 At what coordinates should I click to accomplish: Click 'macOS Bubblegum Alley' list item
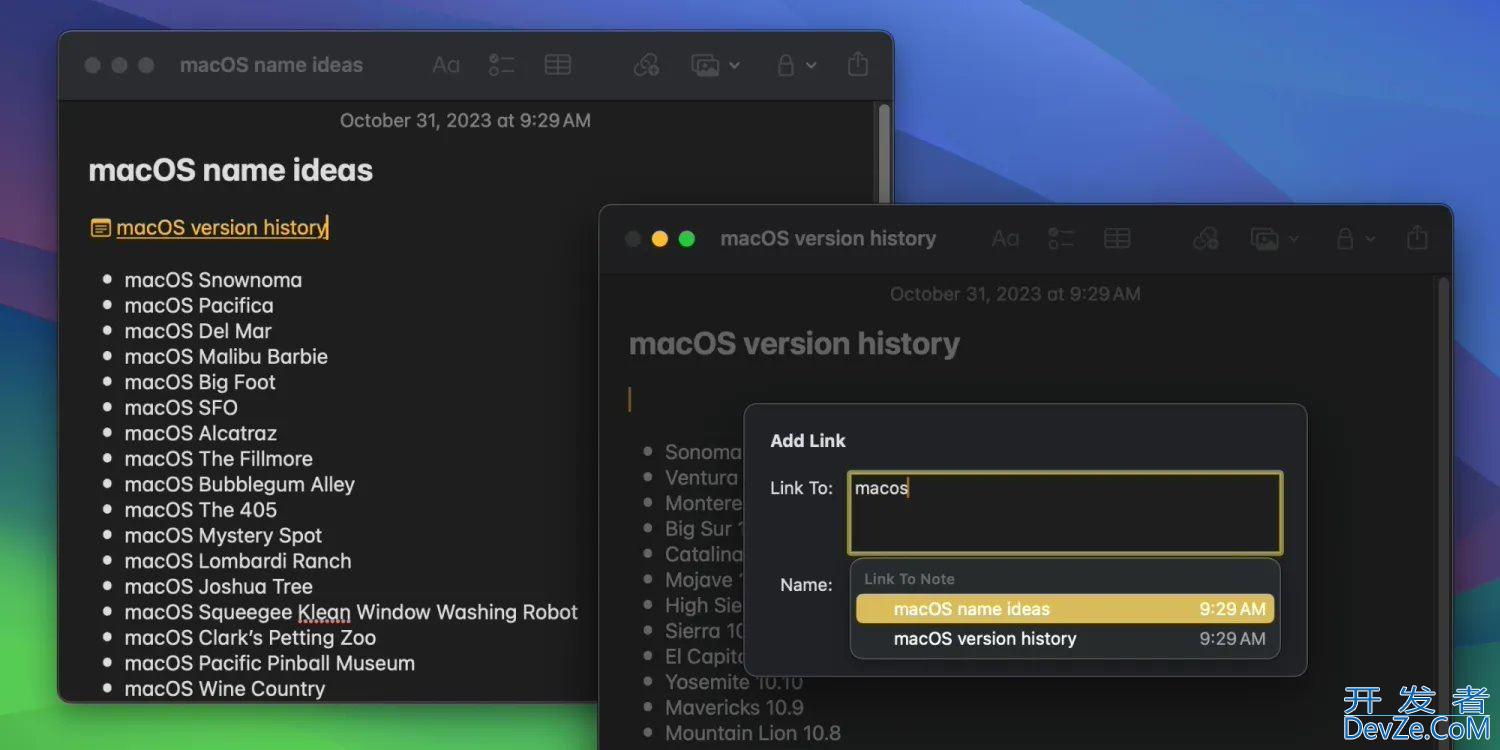click(x=240, y=484)
